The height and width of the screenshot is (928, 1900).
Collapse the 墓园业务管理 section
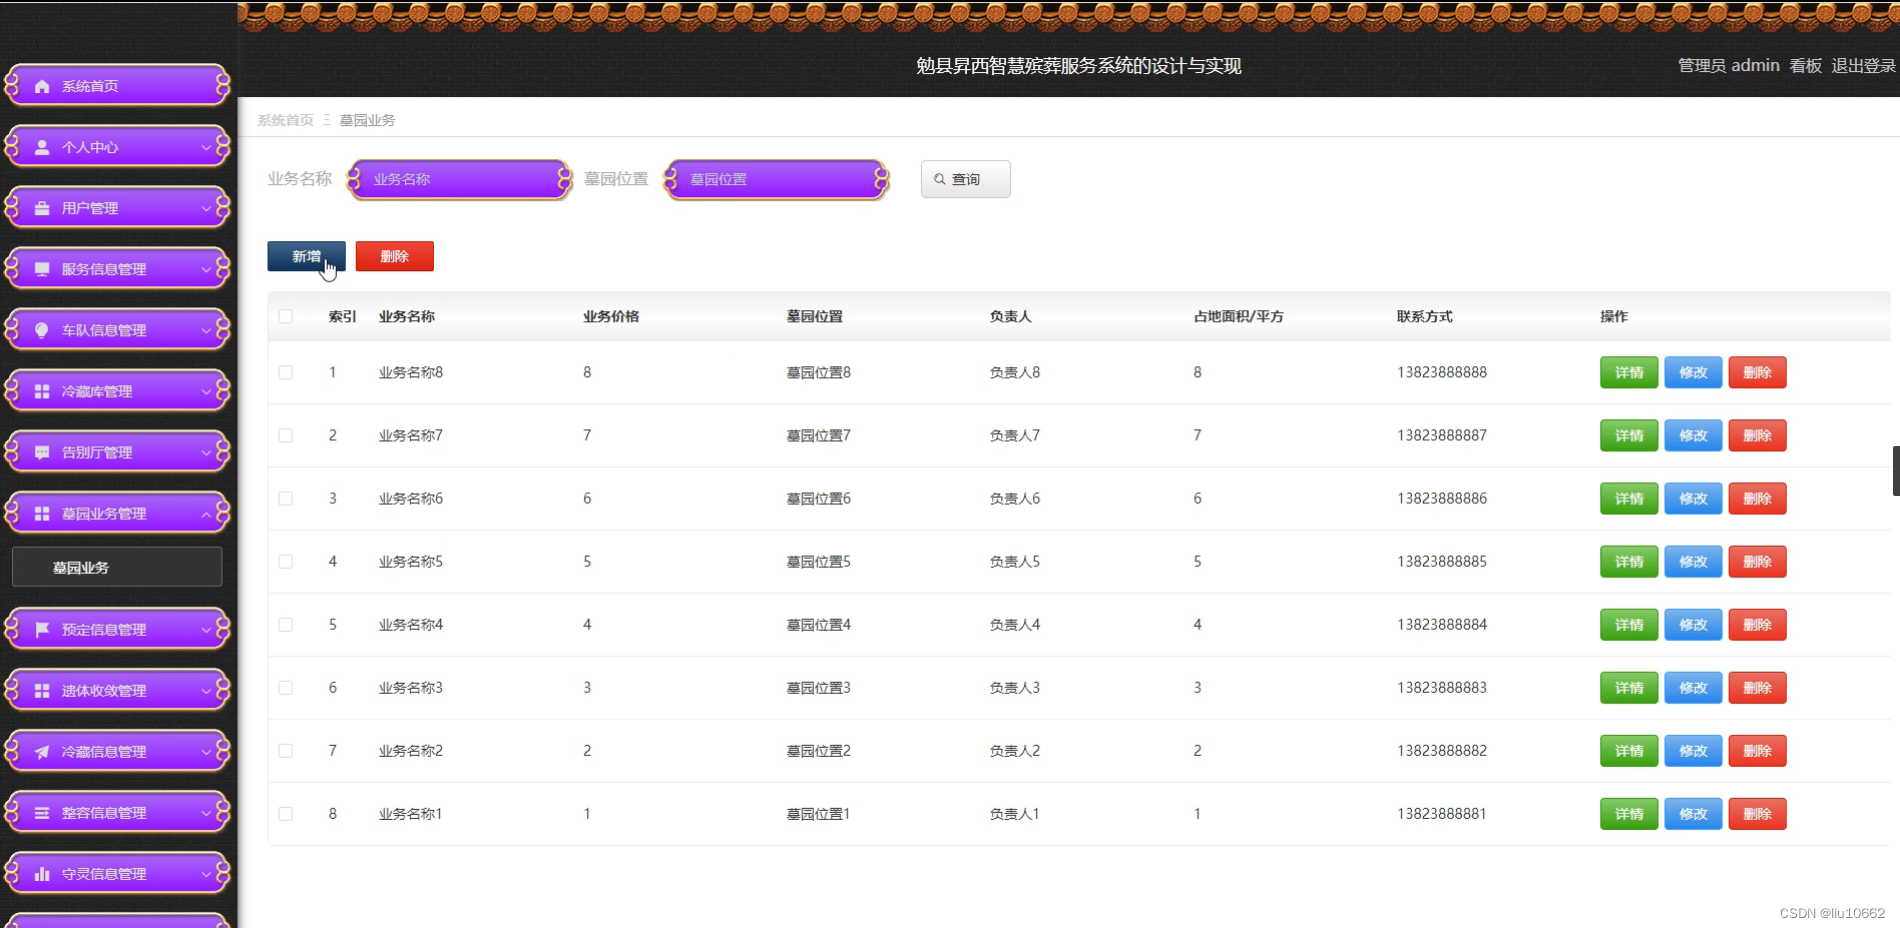[208, 513]
